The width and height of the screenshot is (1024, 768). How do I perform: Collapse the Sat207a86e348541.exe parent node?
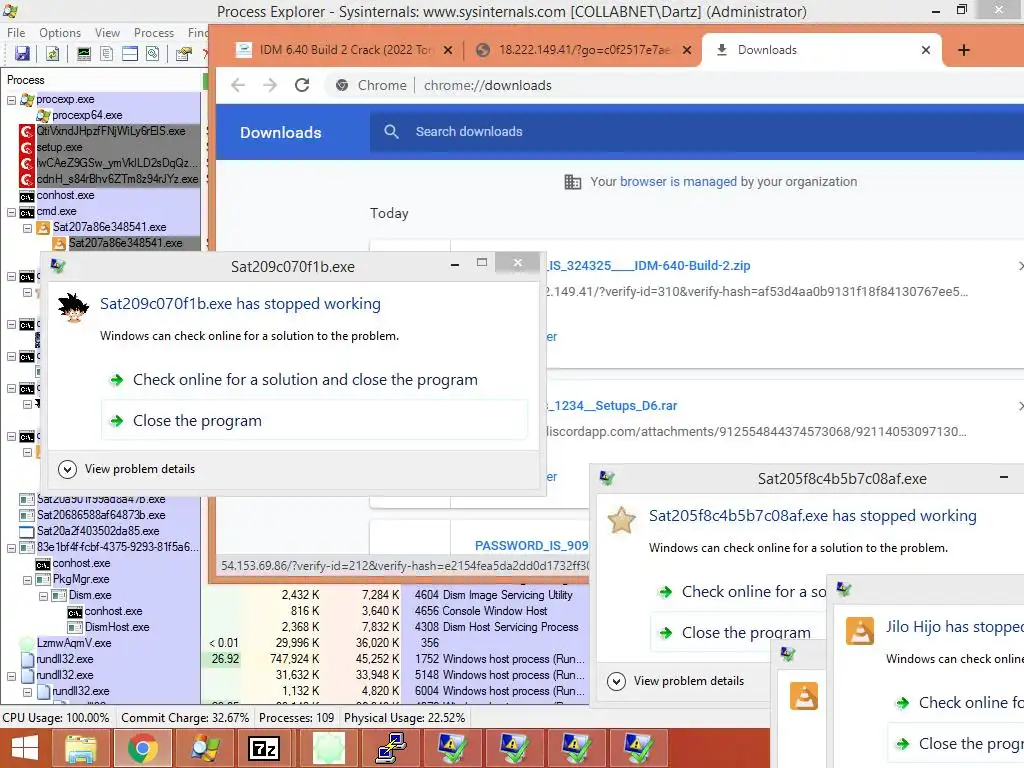pos(27,228)
